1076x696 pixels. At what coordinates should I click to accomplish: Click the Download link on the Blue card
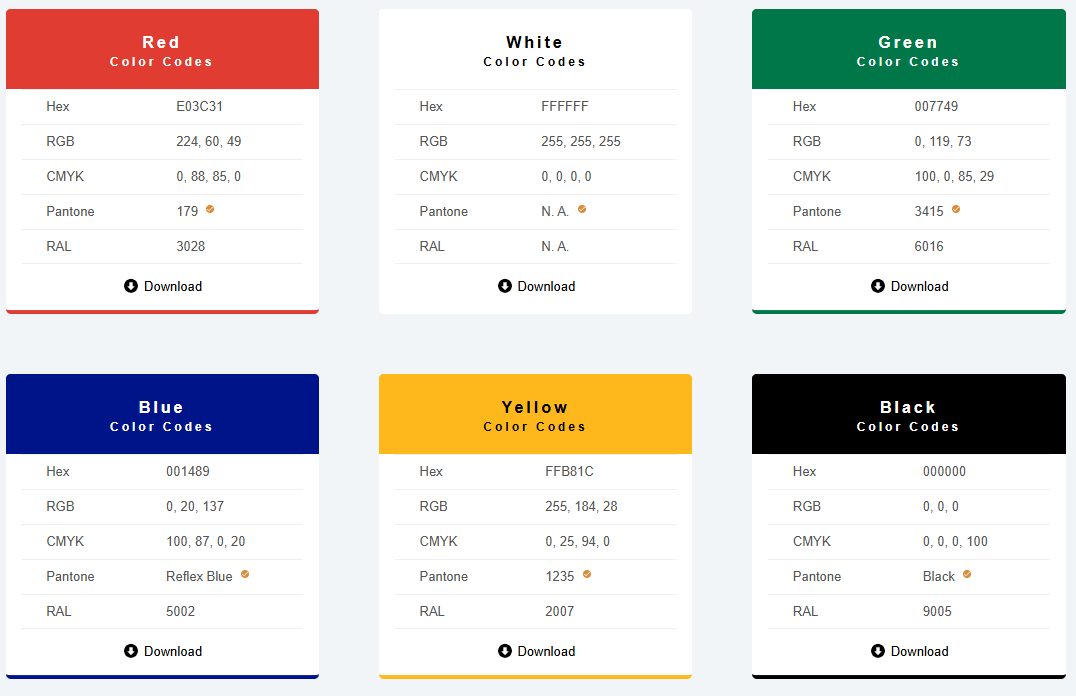162,651
